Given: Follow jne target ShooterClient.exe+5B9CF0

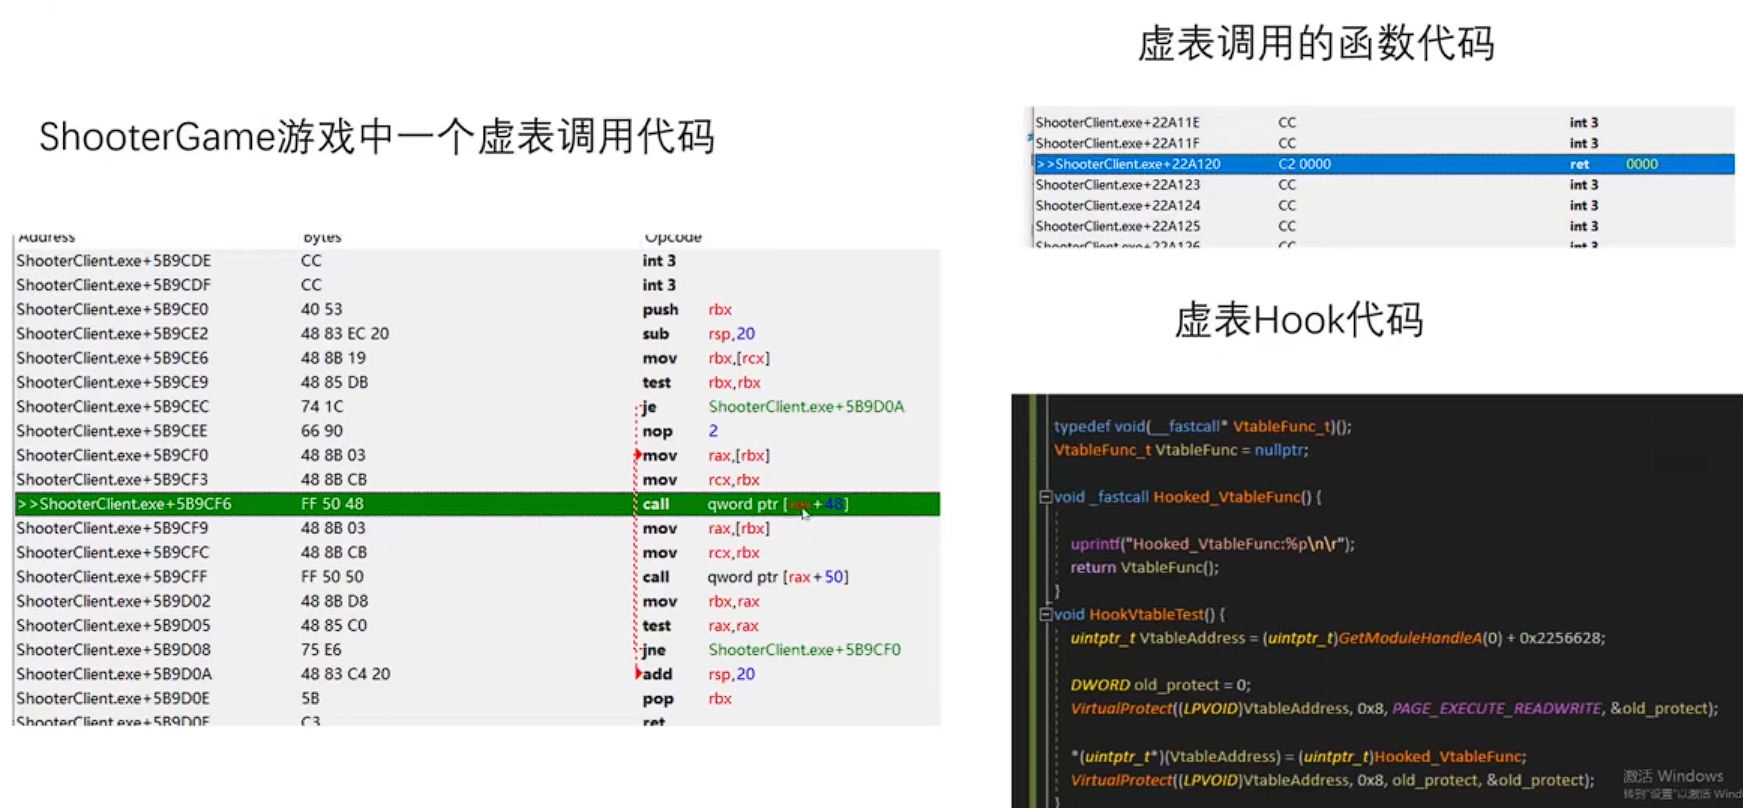Looking at the screenshot, I should [x=804, y=650].
